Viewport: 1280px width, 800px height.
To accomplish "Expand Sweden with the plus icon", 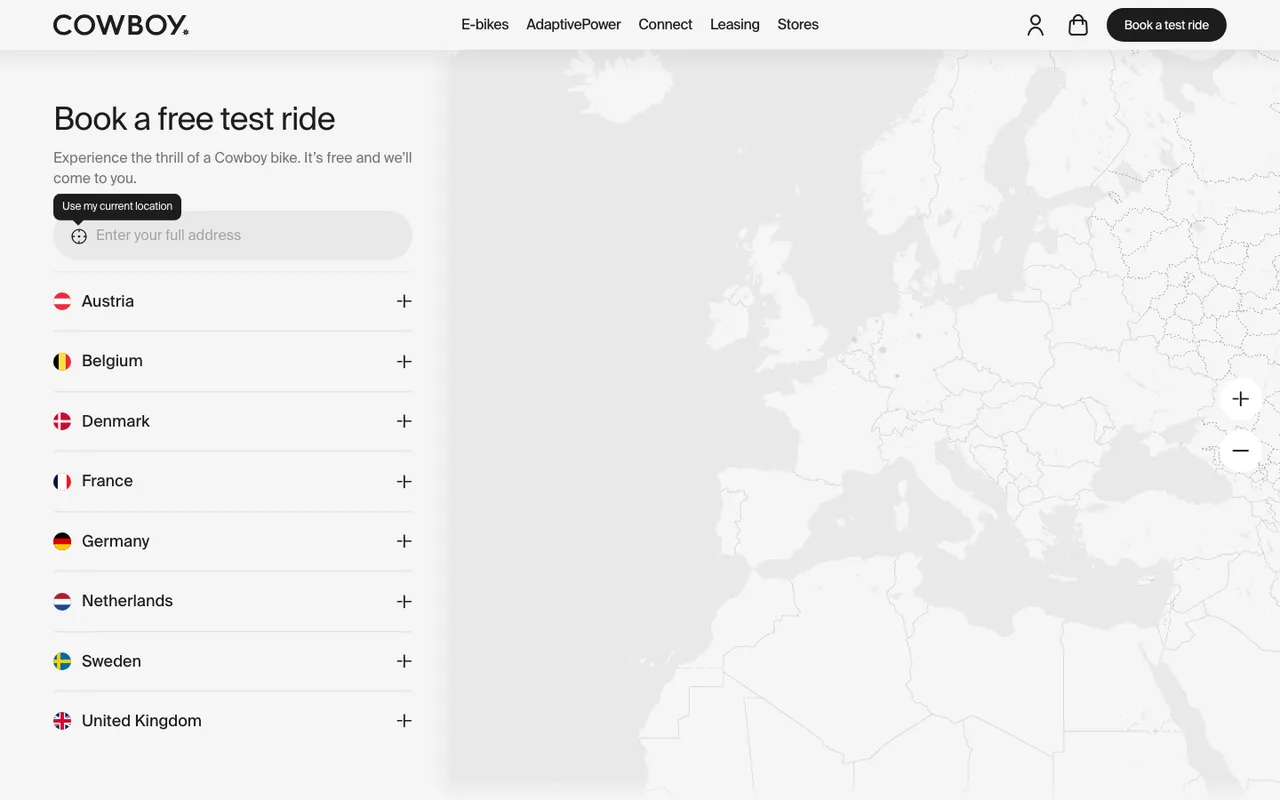I will click(404, 661).
